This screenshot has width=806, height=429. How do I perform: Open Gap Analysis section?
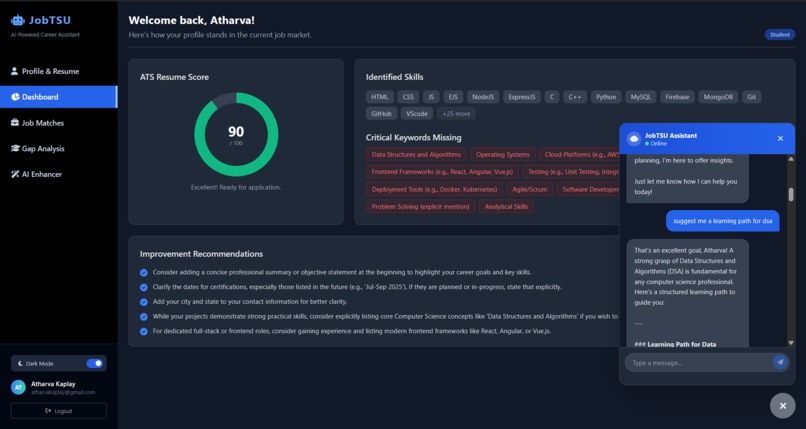point(59,148)
